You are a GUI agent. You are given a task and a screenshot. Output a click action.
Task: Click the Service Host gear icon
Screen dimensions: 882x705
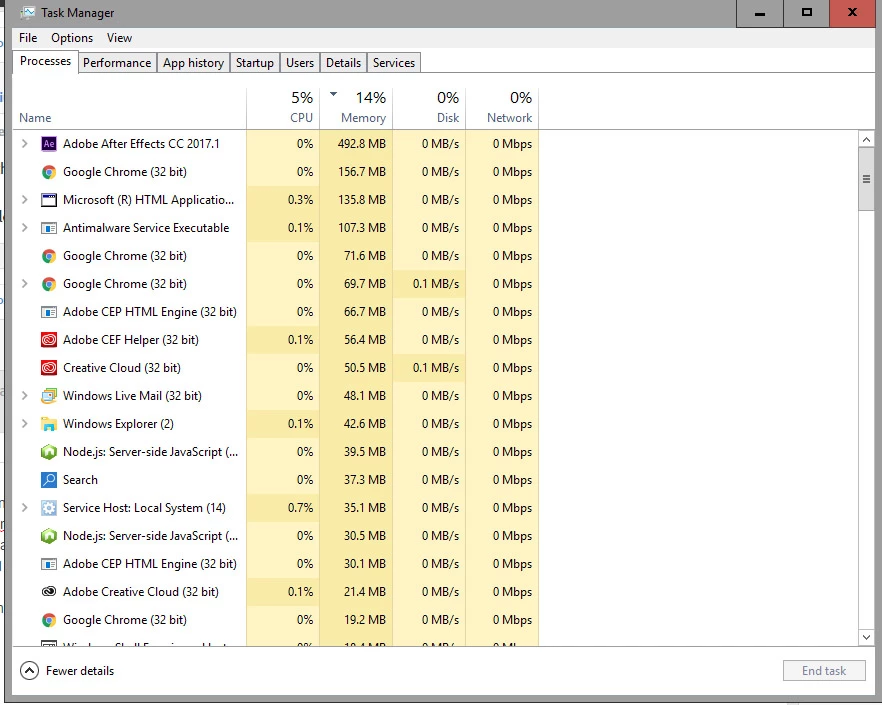click(x=49, y=508)
